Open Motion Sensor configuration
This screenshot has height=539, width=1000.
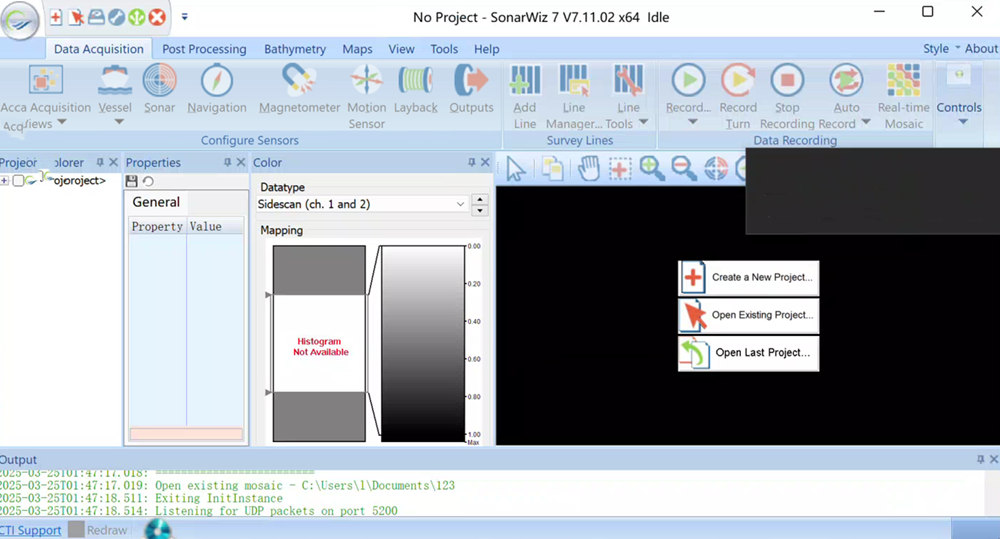366,98
